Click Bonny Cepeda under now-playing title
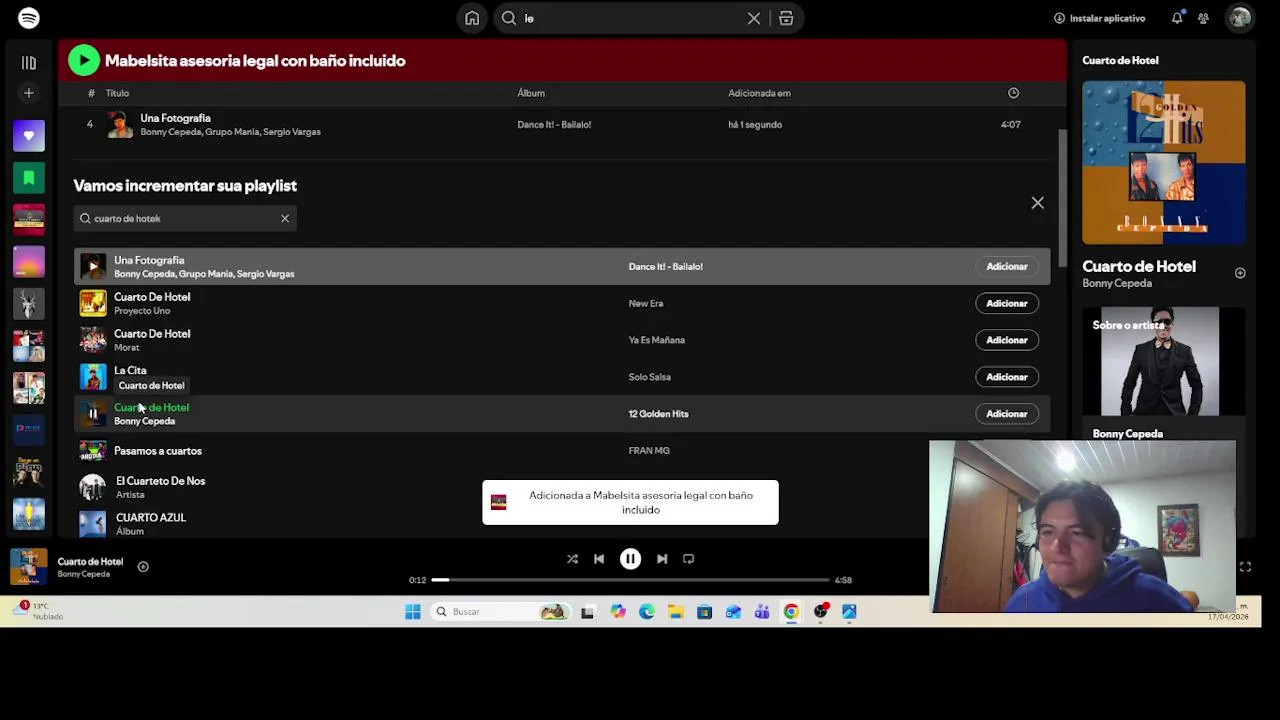Viewport: 1280px width, 720px height. coord(1117,283)
